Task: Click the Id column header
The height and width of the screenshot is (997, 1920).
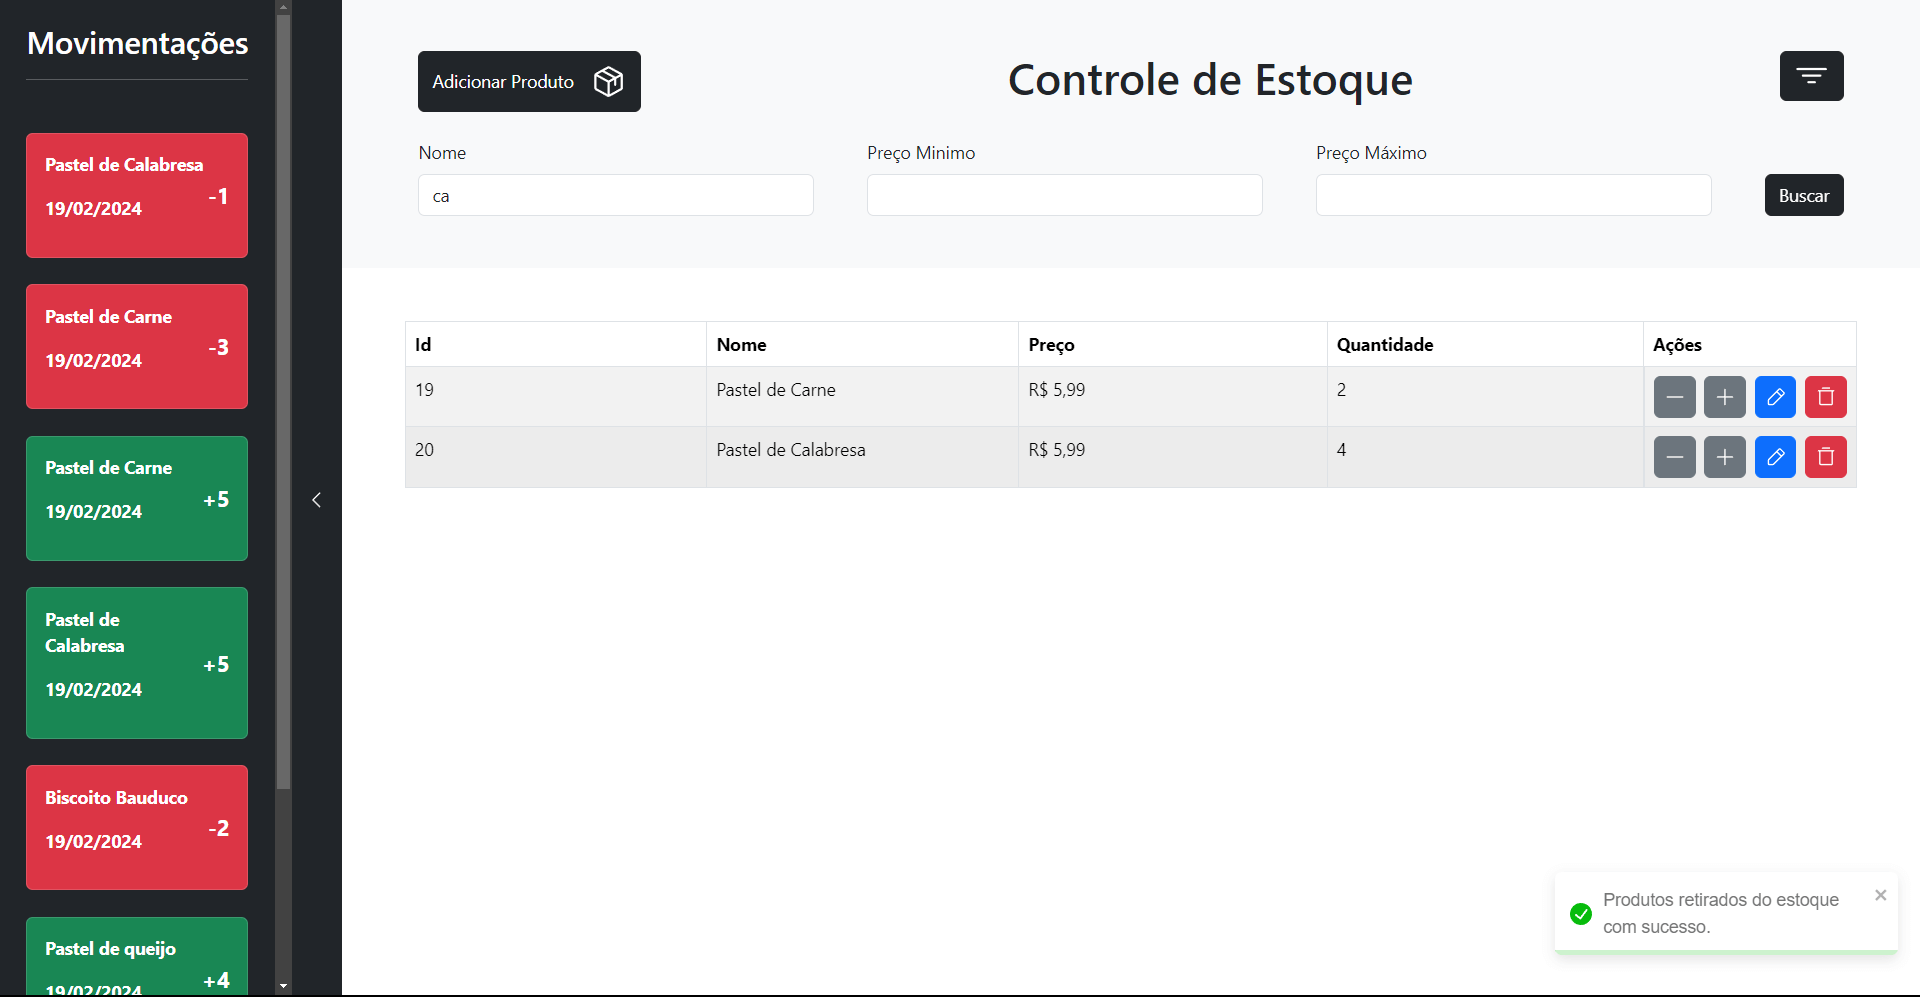Action: 556,344
